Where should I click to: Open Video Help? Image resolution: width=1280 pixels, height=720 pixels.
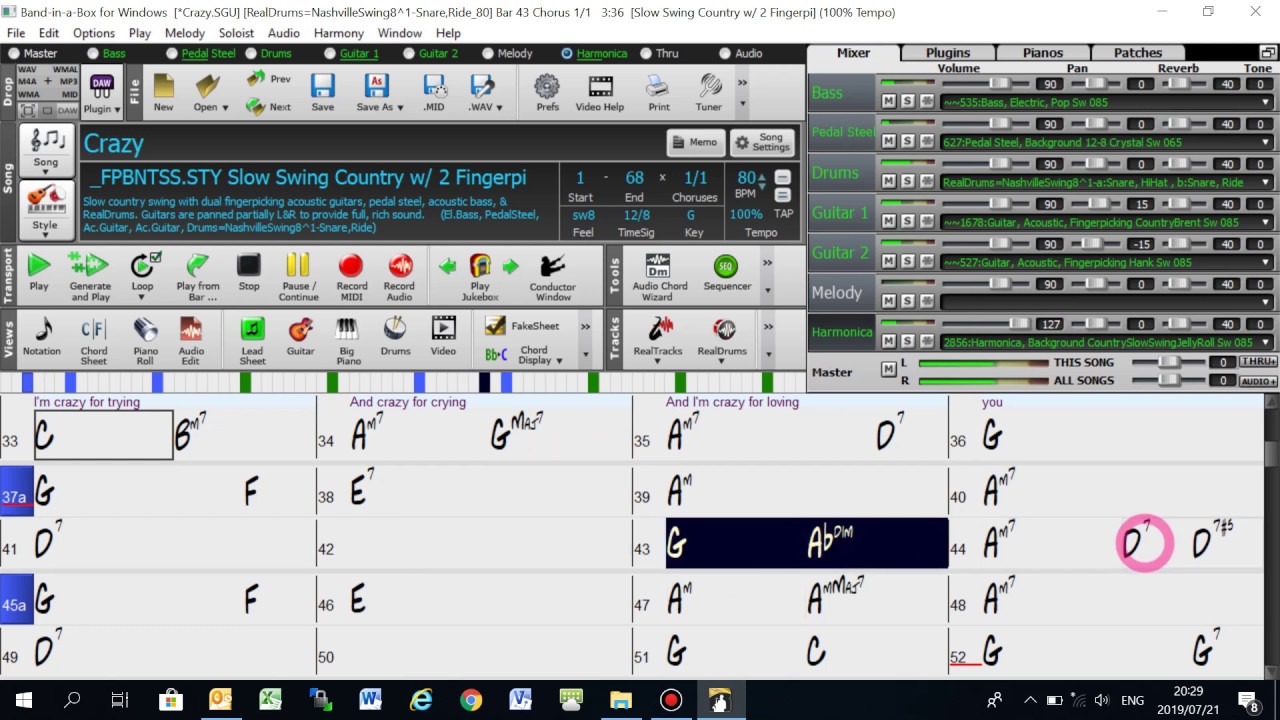click(x=600, y=92)
